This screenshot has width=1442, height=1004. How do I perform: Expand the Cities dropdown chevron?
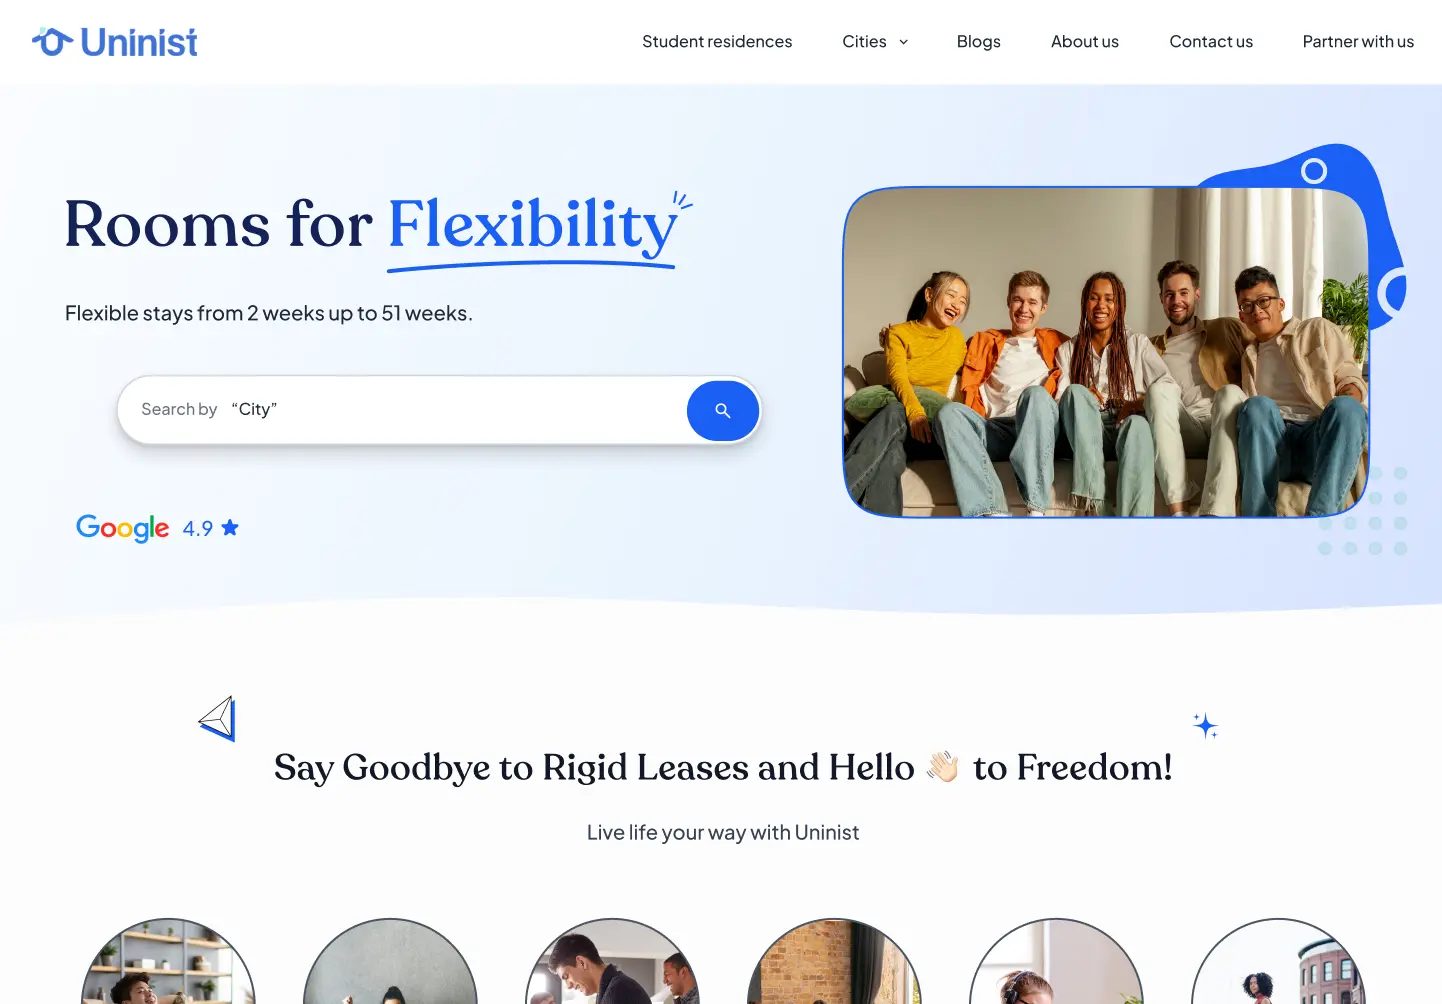coord(904,42)
